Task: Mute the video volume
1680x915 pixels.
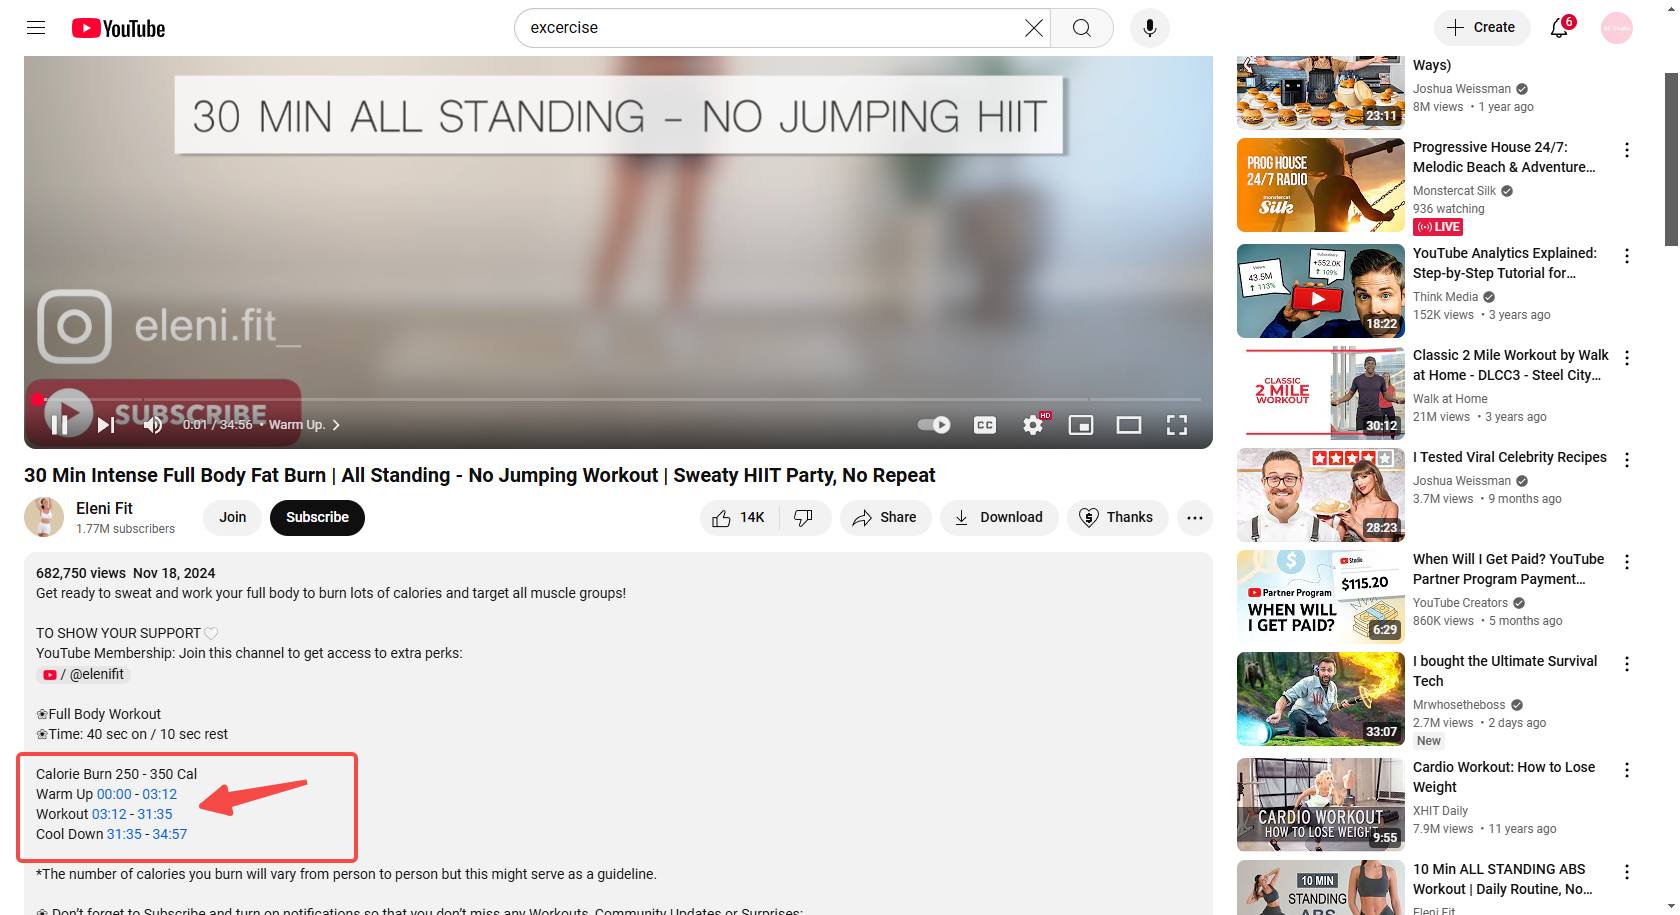Action: [x=152, y=424]
